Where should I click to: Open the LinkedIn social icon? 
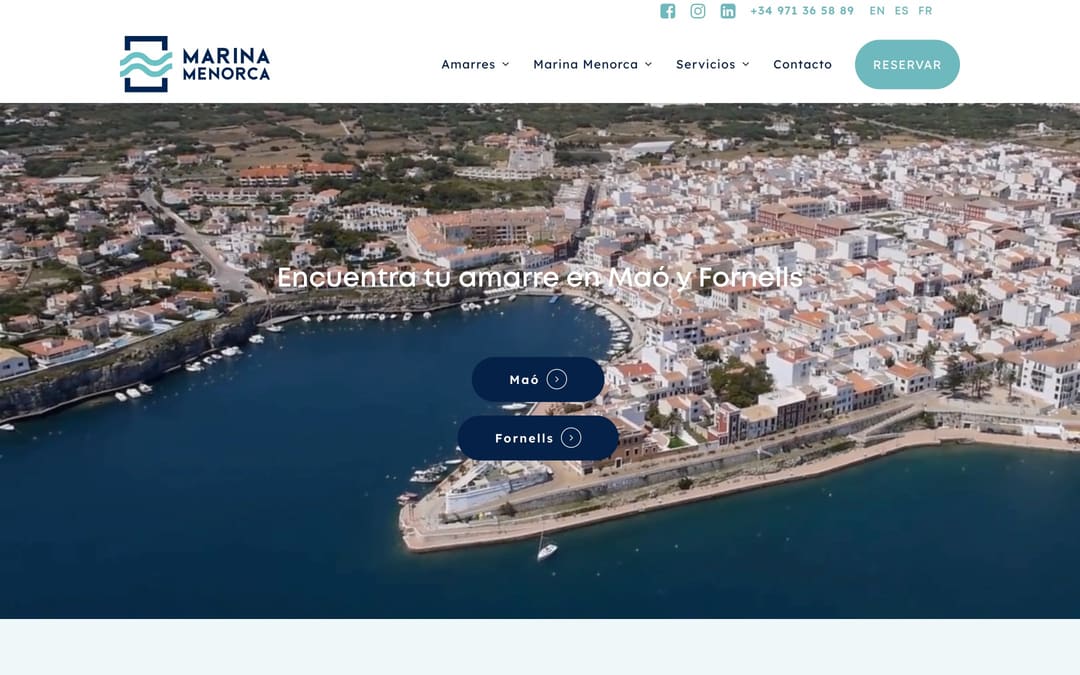coord(728,11)
